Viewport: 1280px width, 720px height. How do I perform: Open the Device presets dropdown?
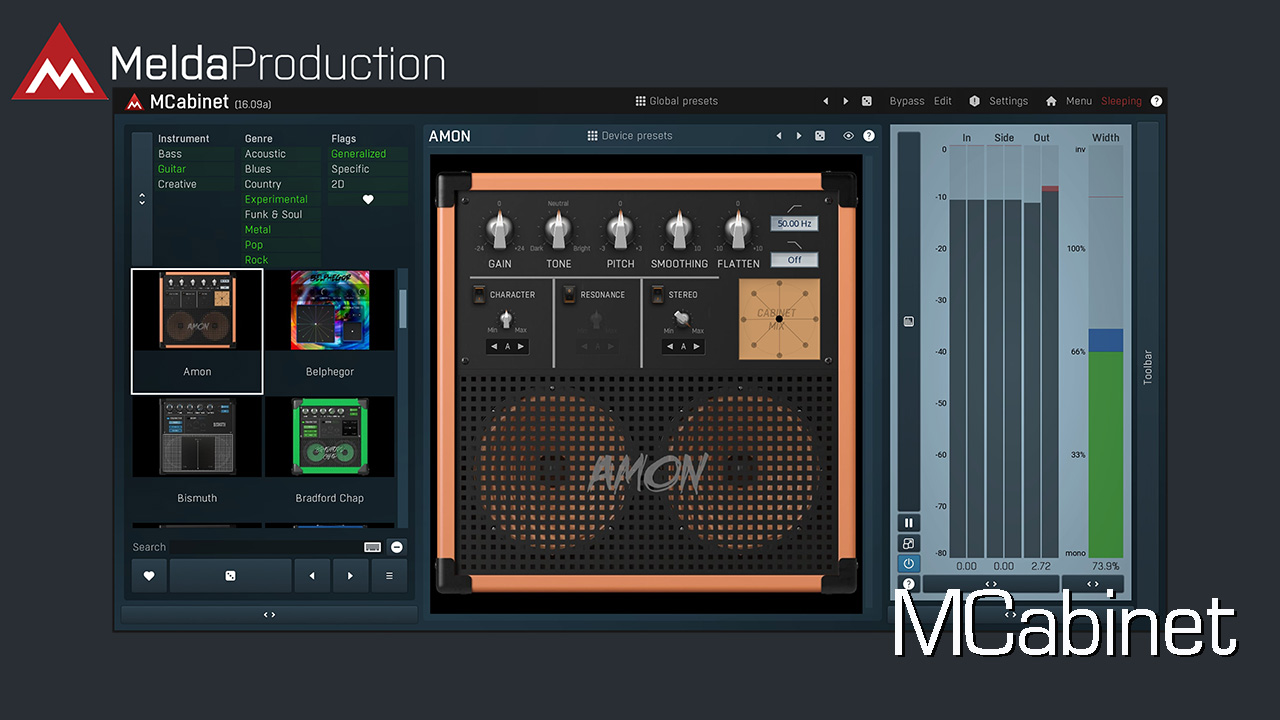[629, 136]
